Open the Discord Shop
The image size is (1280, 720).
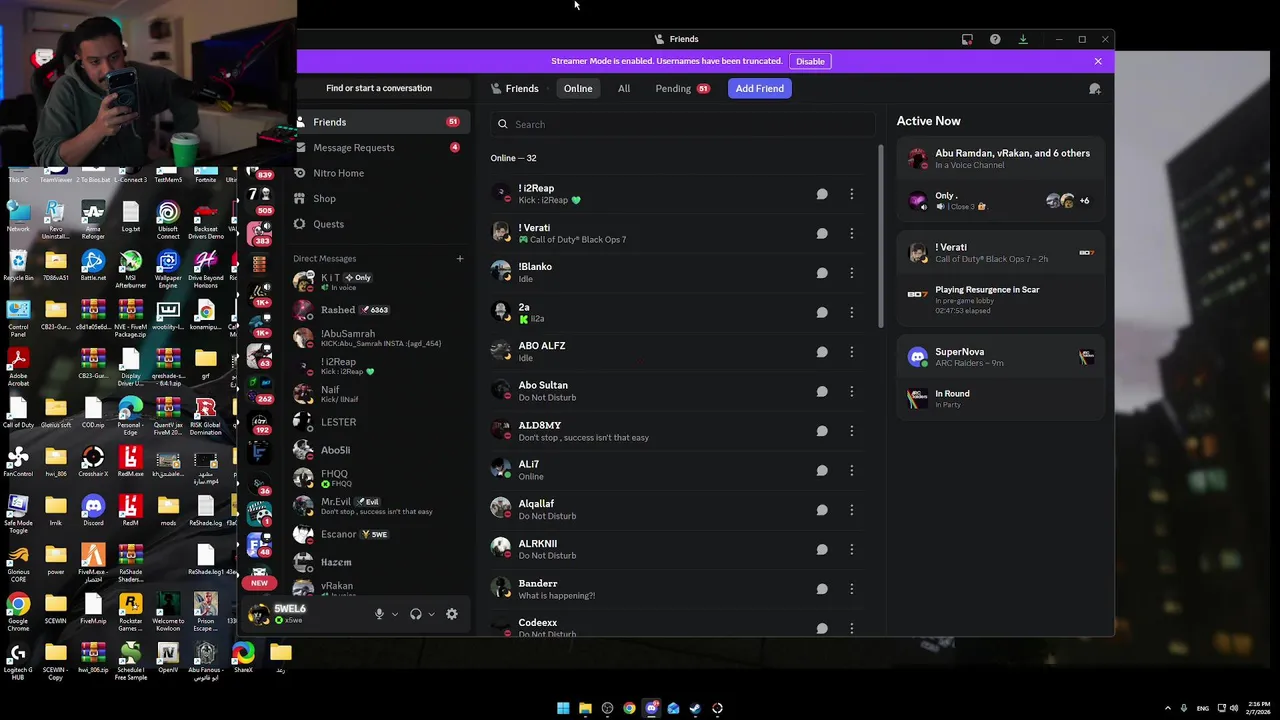[x=379, y=198]
